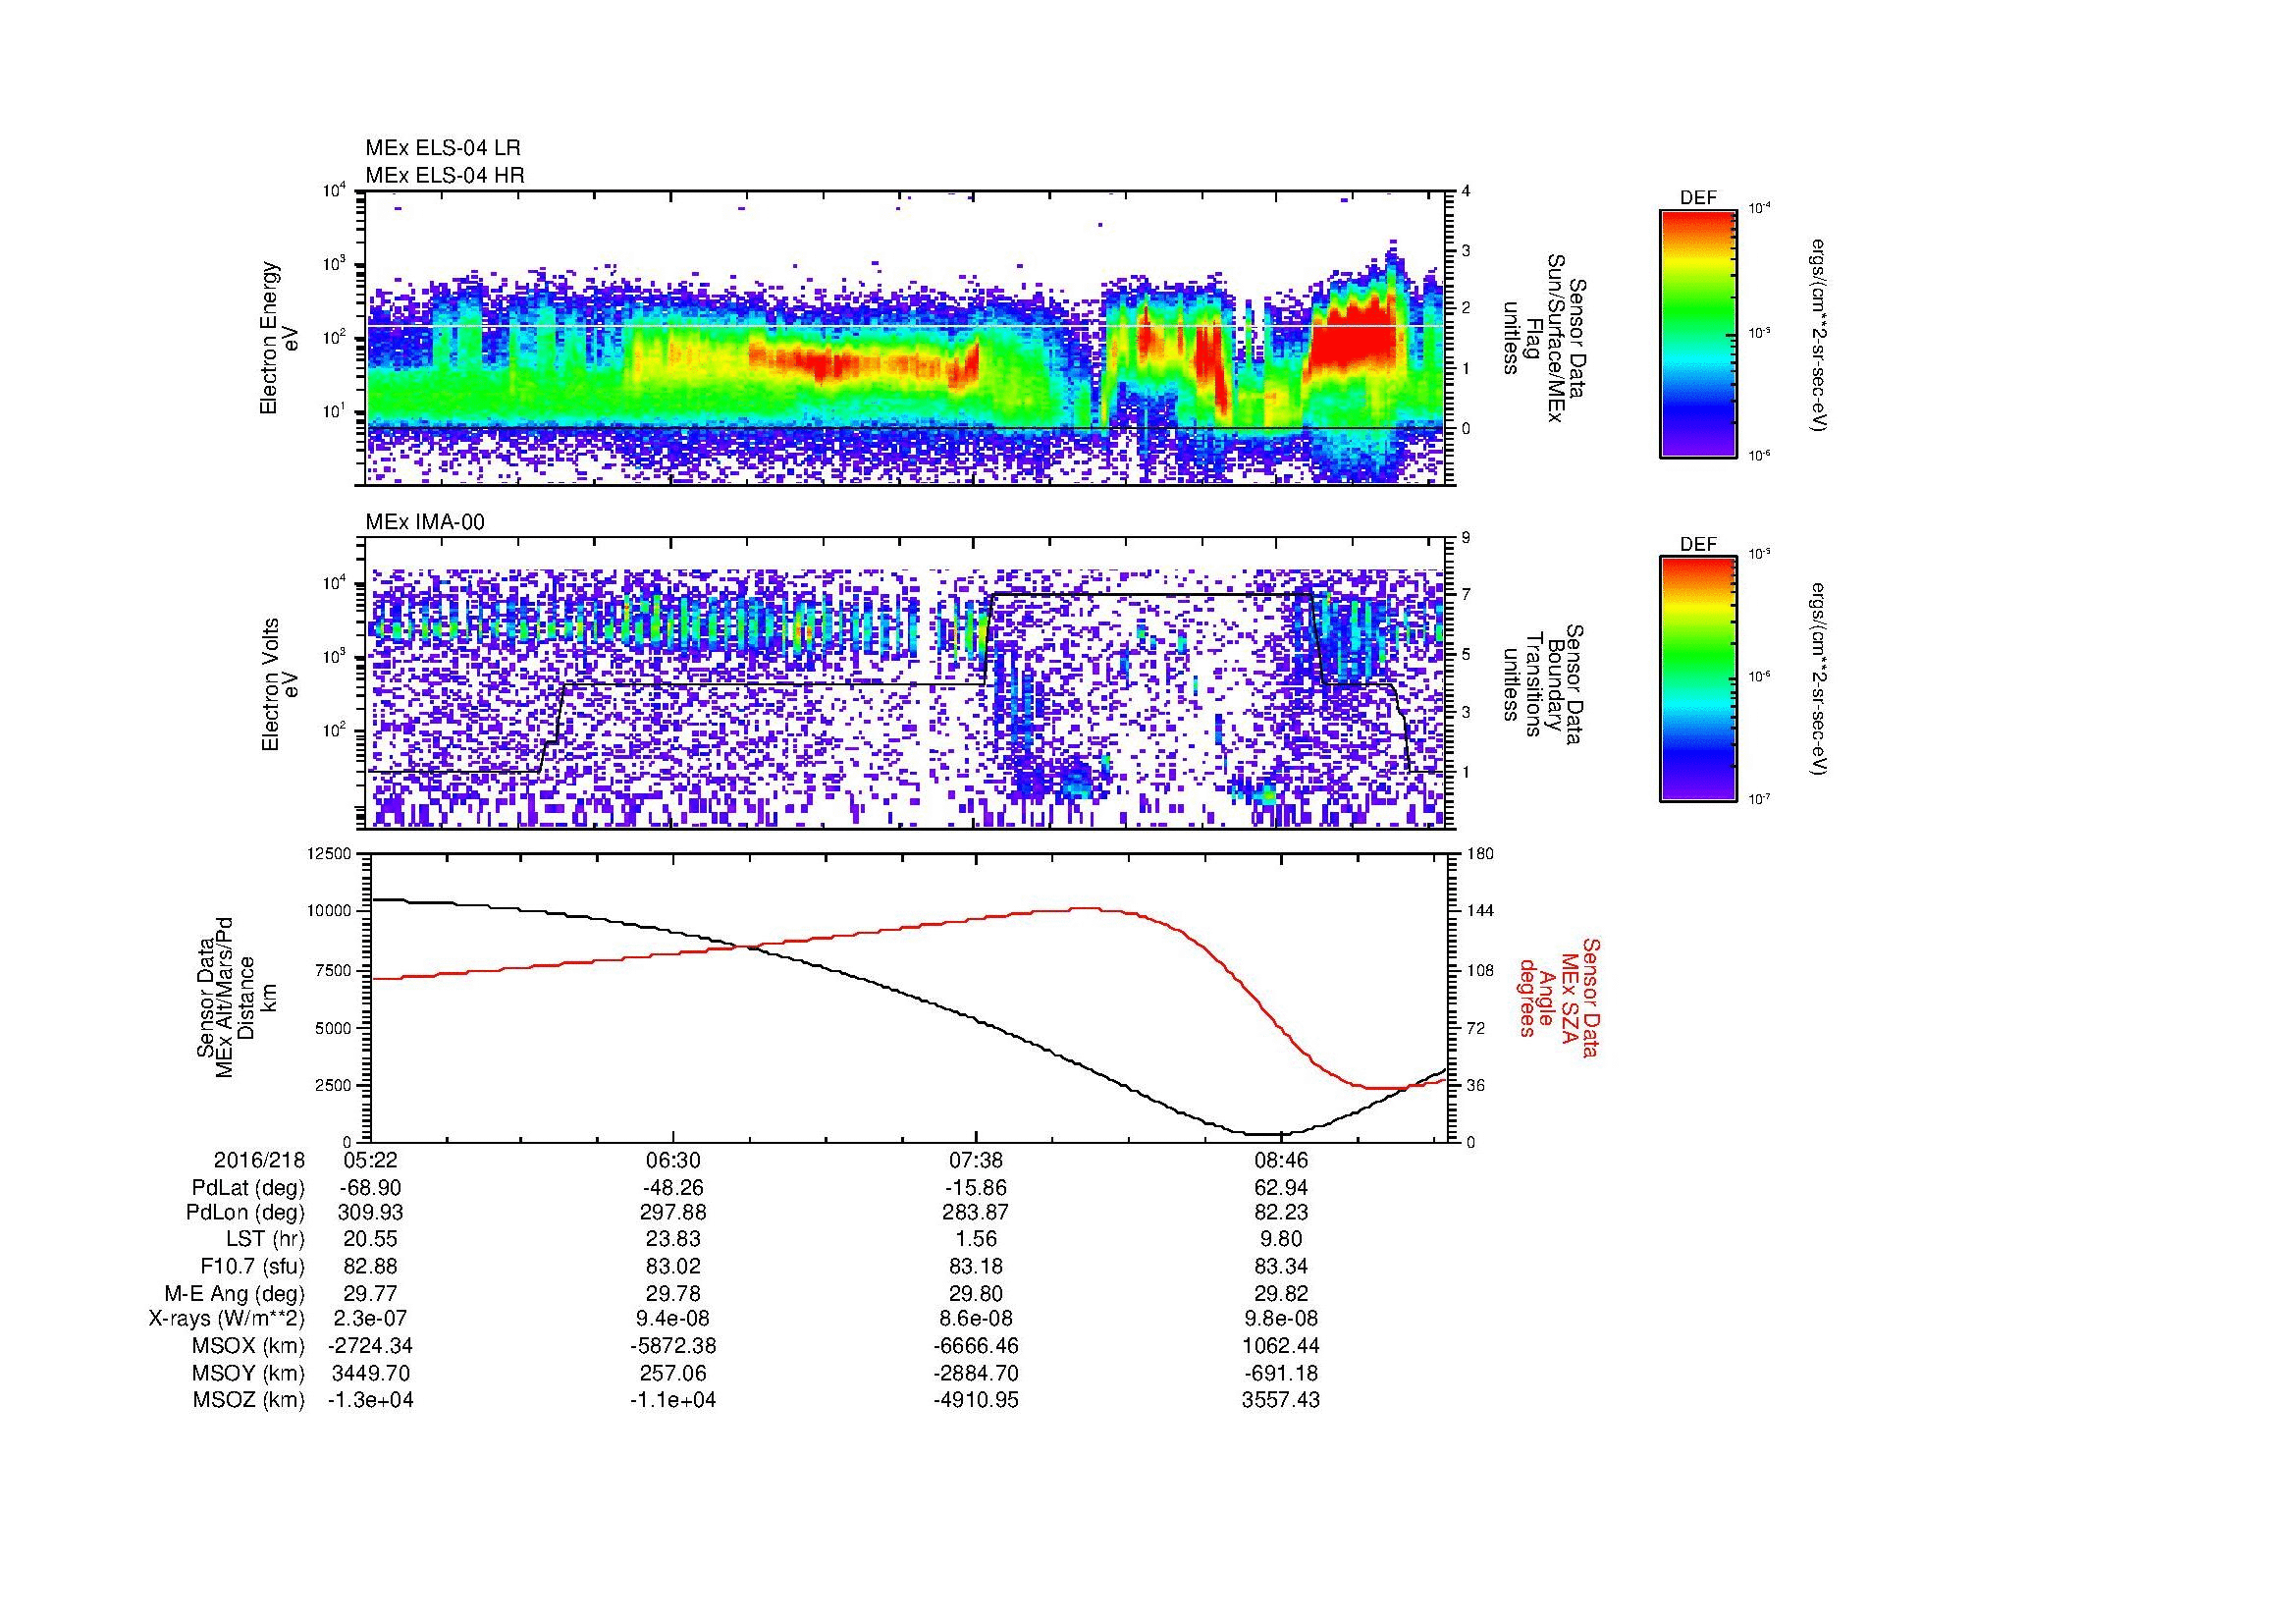Click the LST value '23.83'
The height and width of the screenshot is (1623, 2296).
(673, 1240)
